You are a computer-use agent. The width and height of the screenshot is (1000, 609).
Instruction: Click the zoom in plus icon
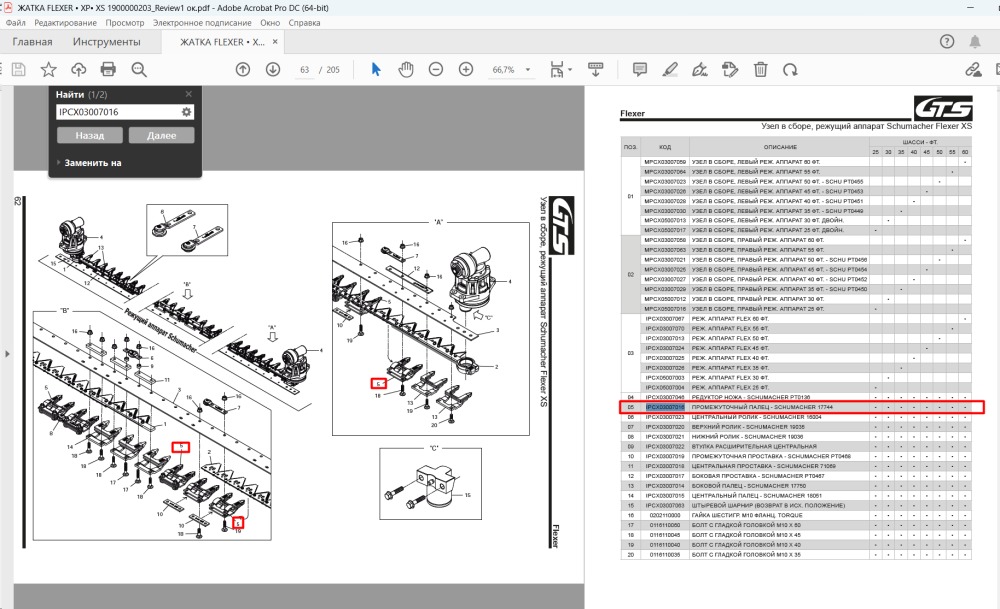point(466,70)
